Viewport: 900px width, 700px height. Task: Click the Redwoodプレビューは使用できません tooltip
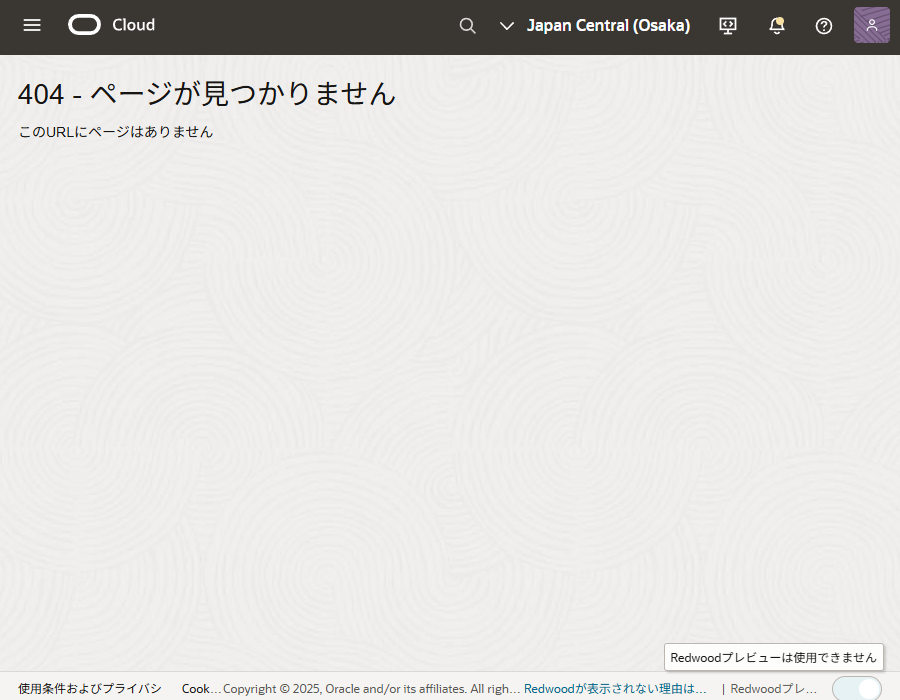(774, 658)
